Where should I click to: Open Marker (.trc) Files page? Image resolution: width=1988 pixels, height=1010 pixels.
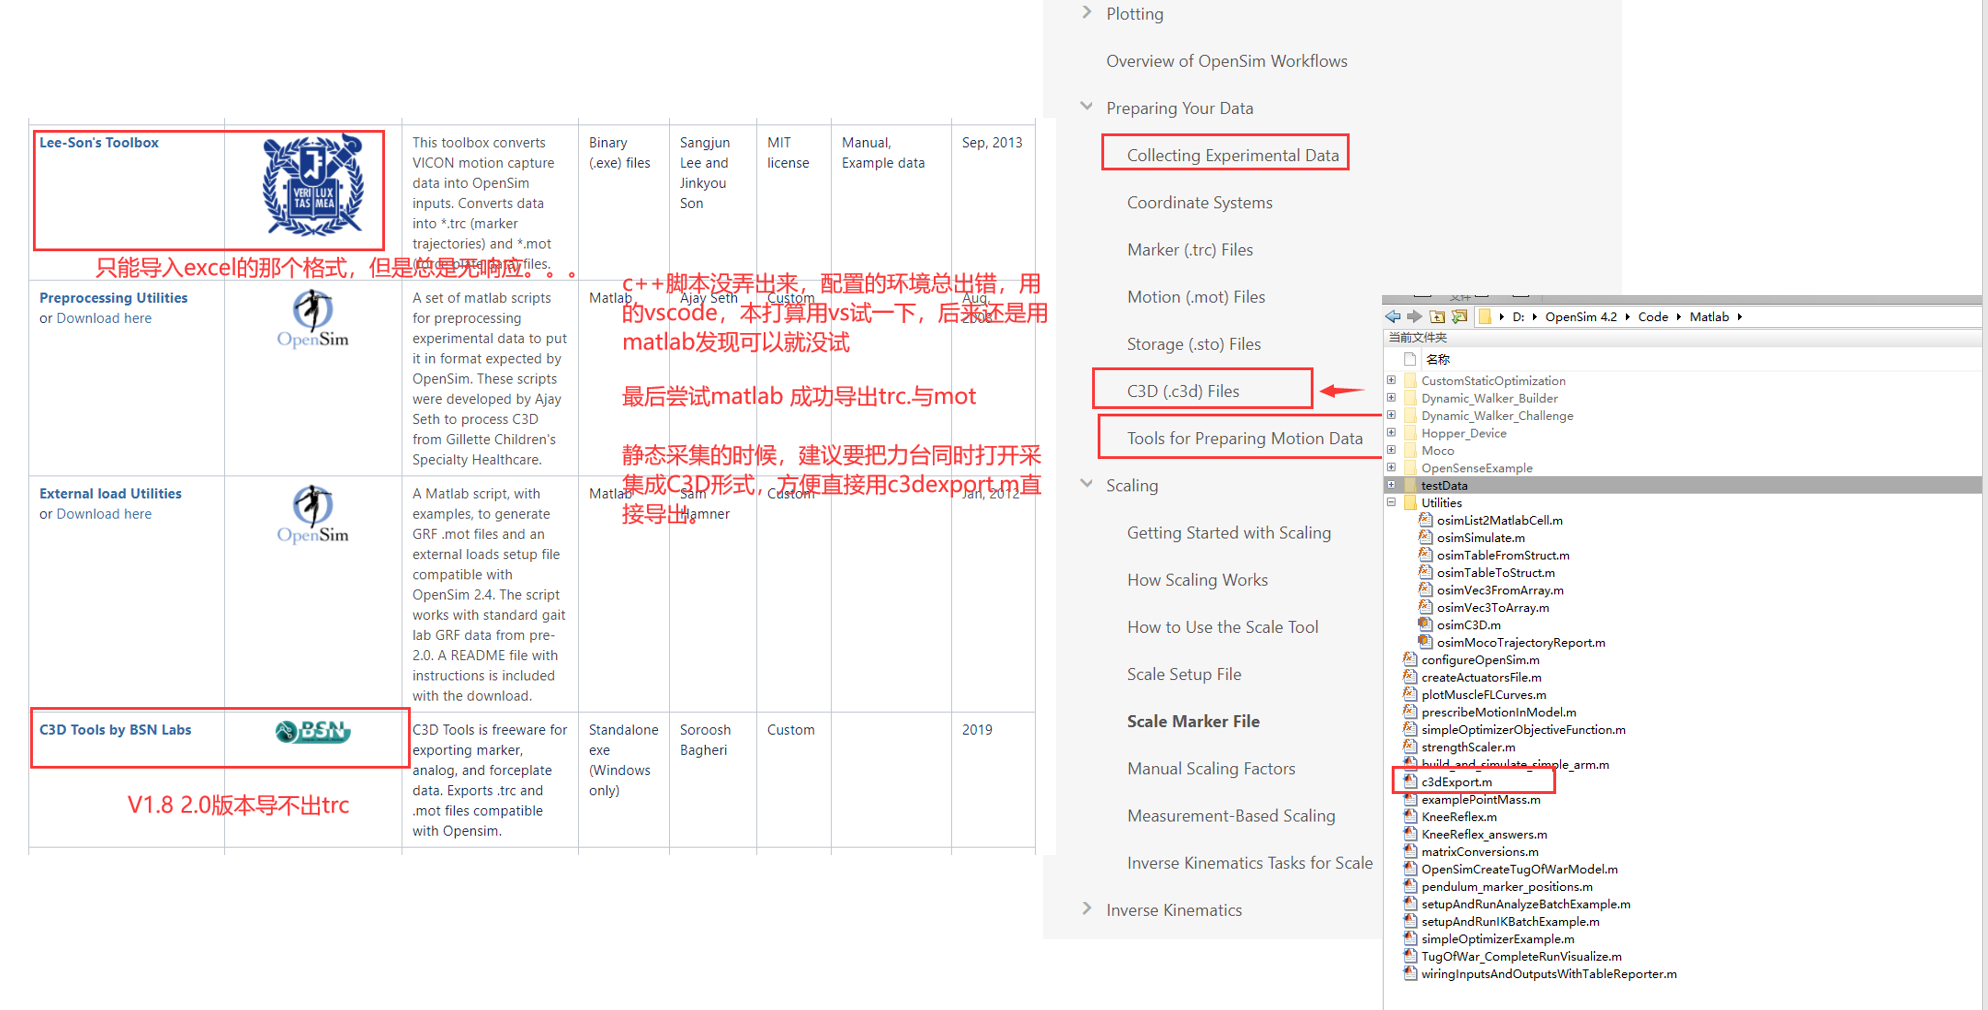1189,249
